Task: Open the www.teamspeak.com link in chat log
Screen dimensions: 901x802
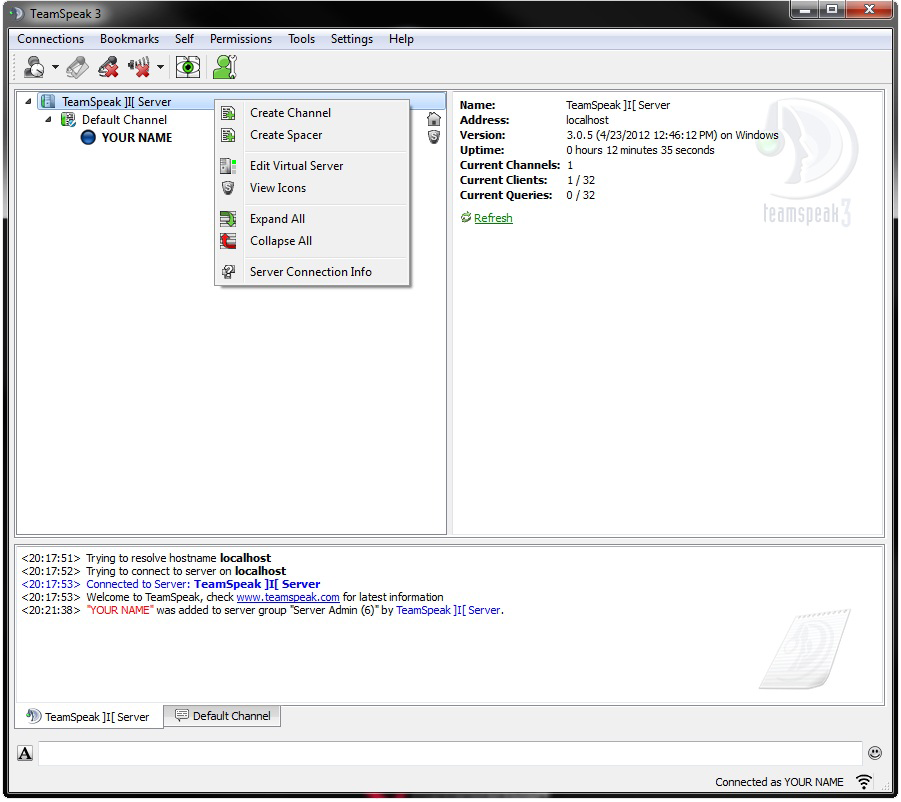Action: point(288,597)
